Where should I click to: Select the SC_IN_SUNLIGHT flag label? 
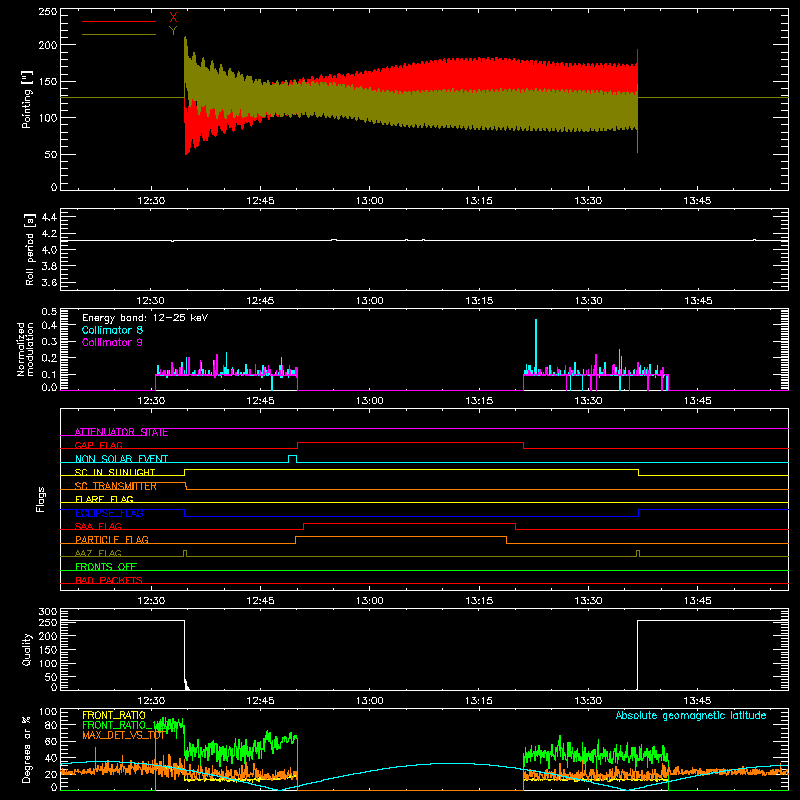[x=115, y=472]
